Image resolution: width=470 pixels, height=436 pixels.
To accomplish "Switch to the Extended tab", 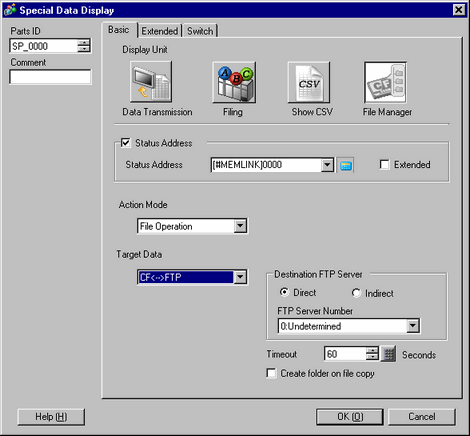I will tap(160, 31).
